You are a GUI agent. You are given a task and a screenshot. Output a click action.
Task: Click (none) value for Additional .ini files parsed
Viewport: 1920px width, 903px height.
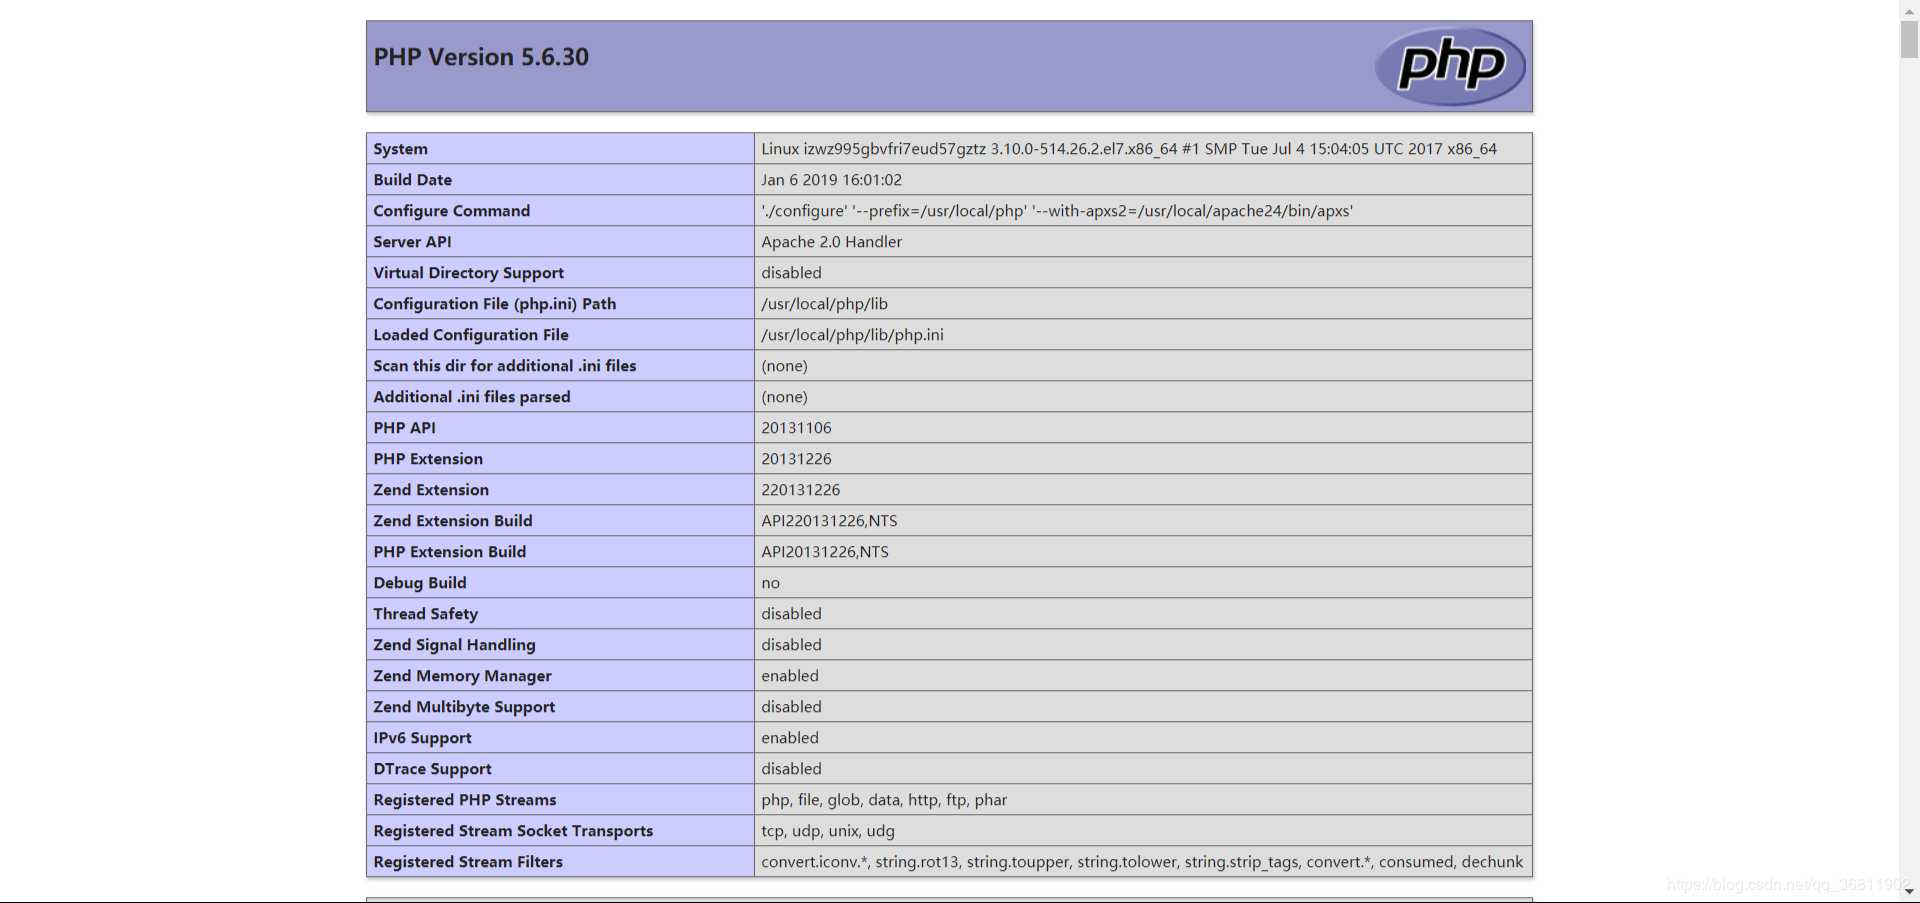(784, 397)
